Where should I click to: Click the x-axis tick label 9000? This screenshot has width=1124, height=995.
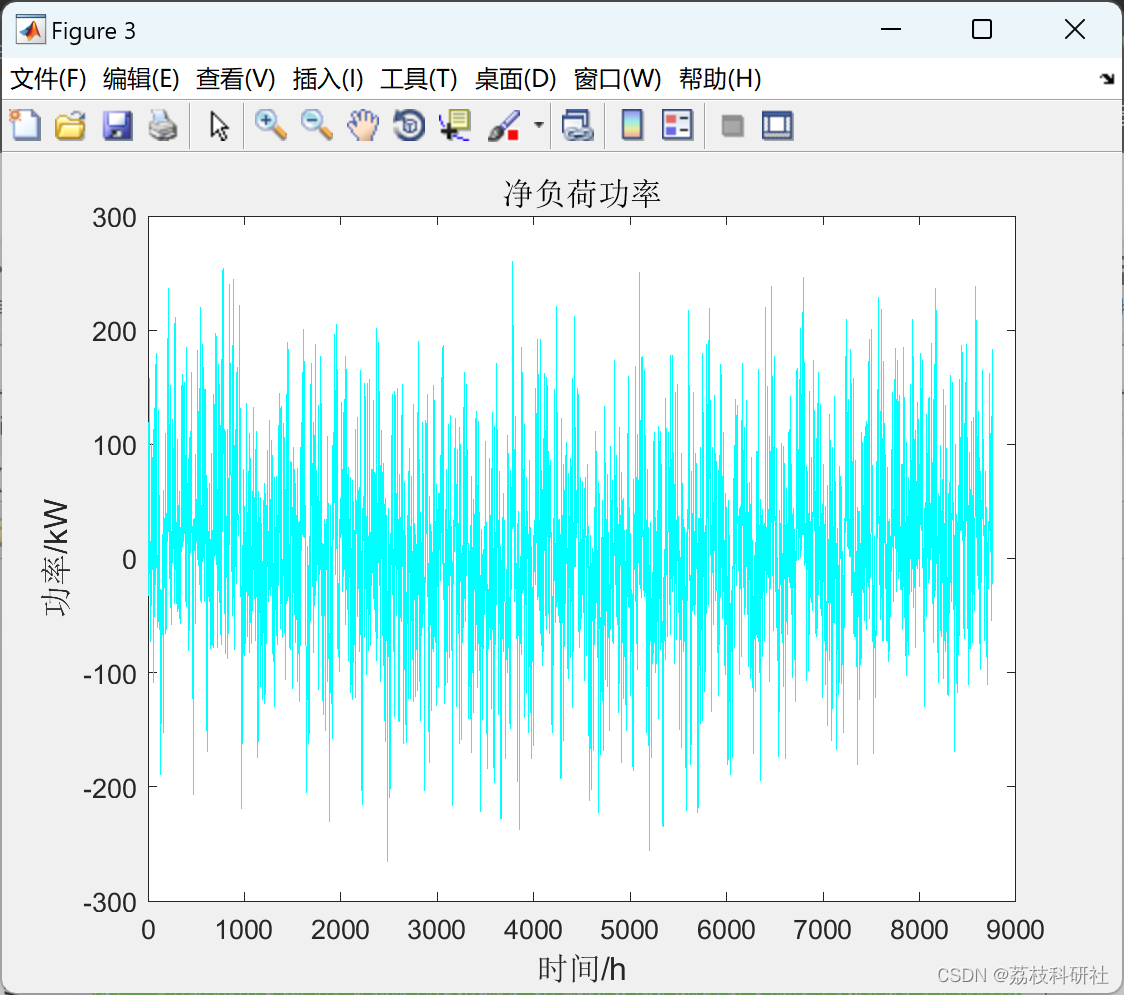point(1015,930)
